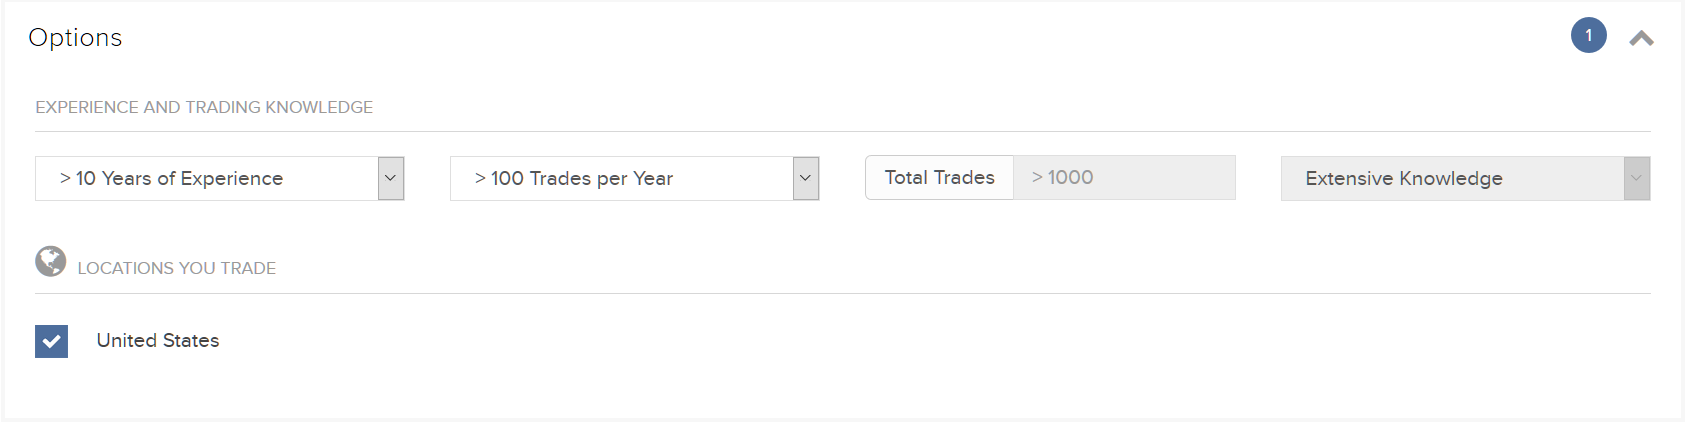
Task: Click the blue badge showing 1
Action: click(1589, 35)
